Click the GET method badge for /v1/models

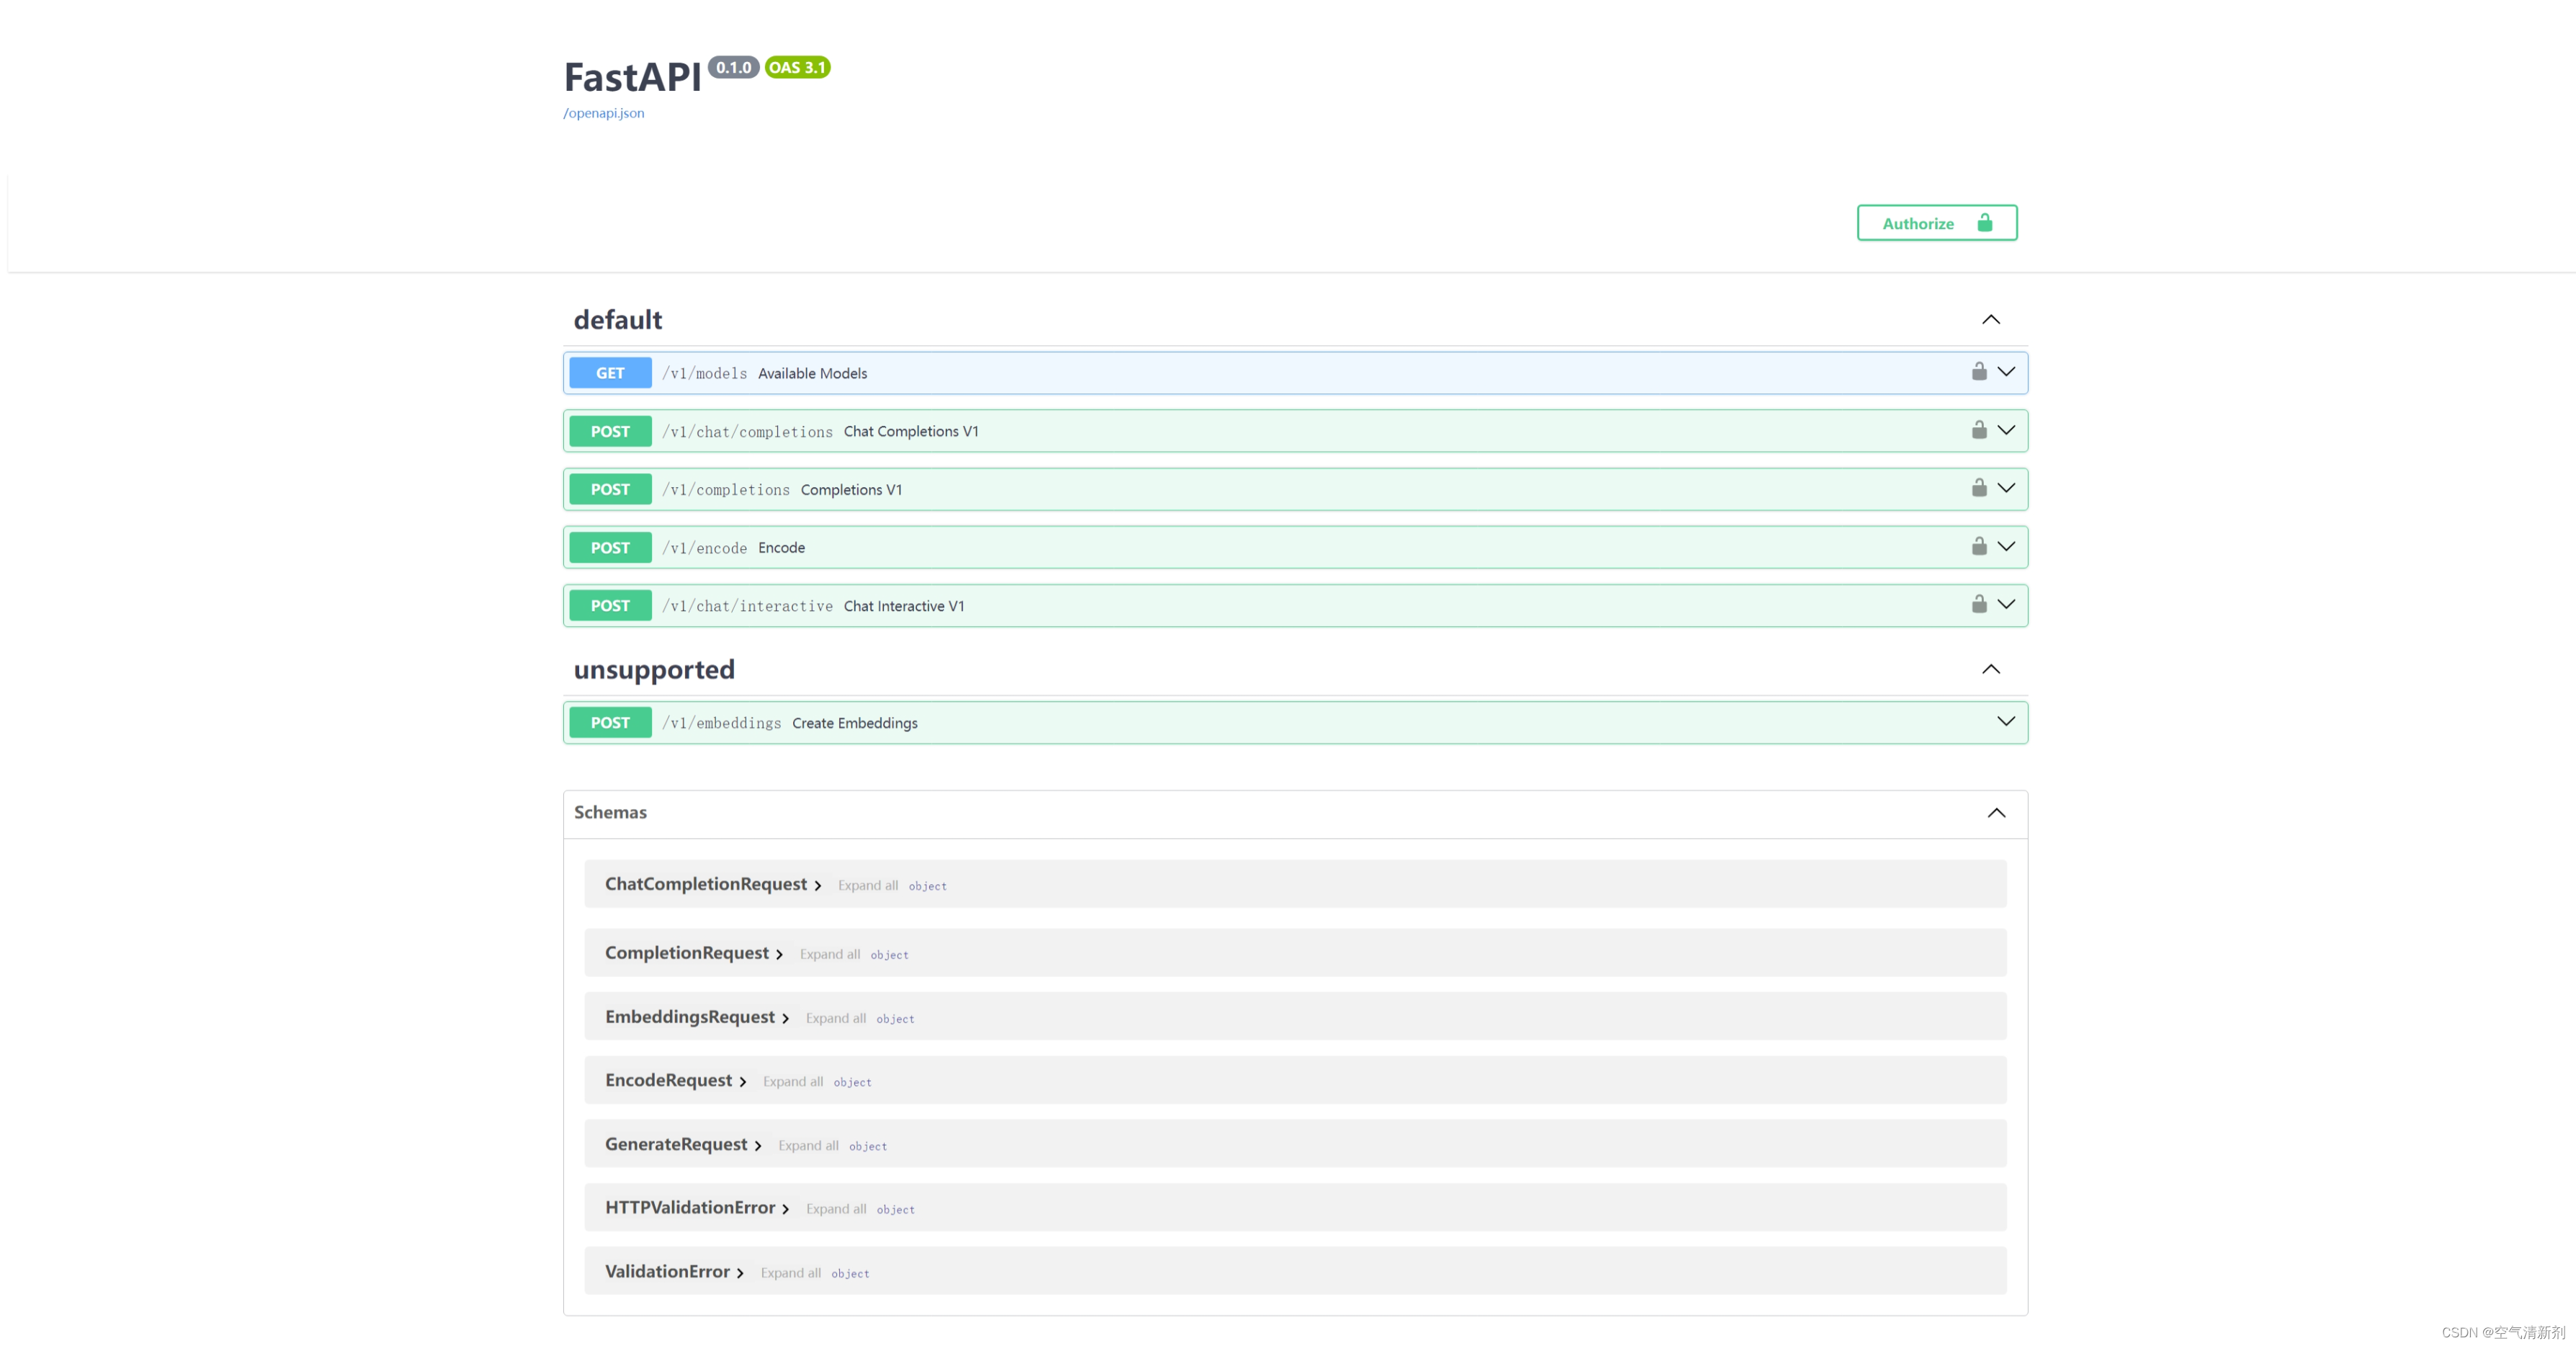pos(610,373)
